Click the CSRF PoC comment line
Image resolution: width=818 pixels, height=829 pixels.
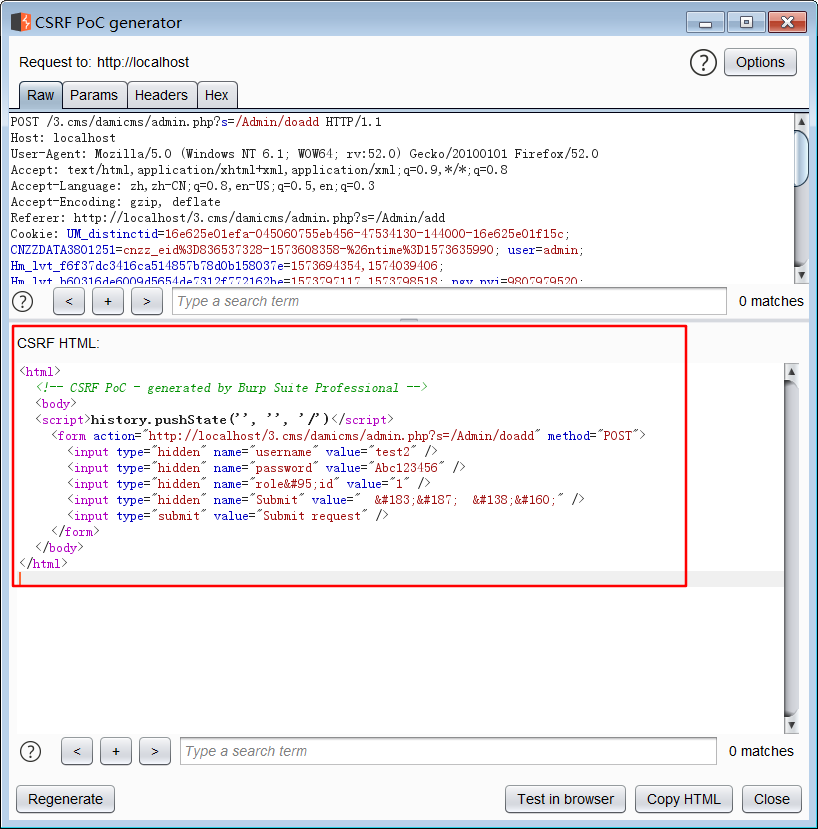[231, 388]
